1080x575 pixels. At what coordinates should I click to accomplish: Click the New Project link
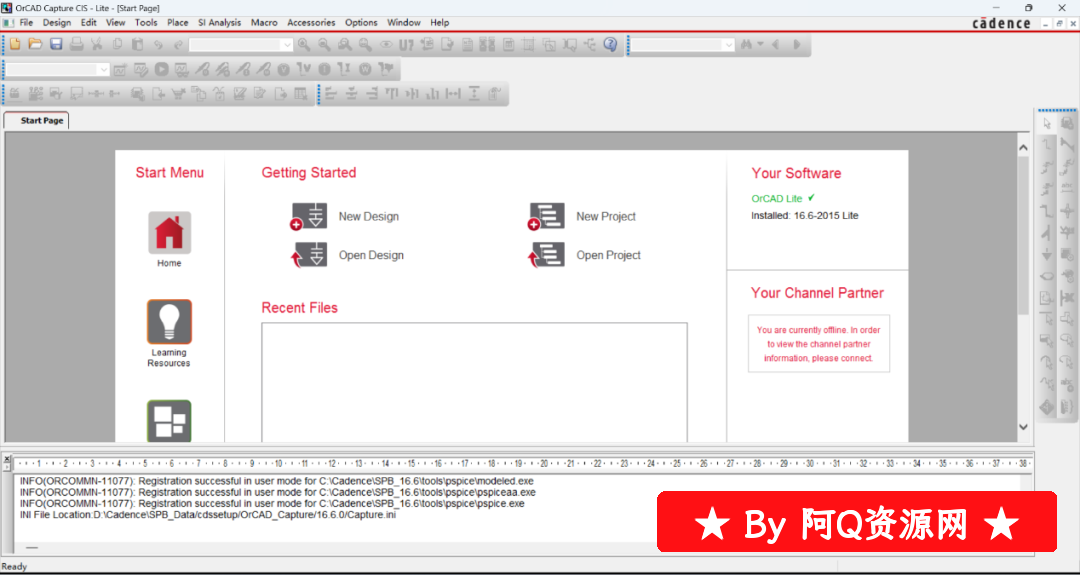point(606,216)
